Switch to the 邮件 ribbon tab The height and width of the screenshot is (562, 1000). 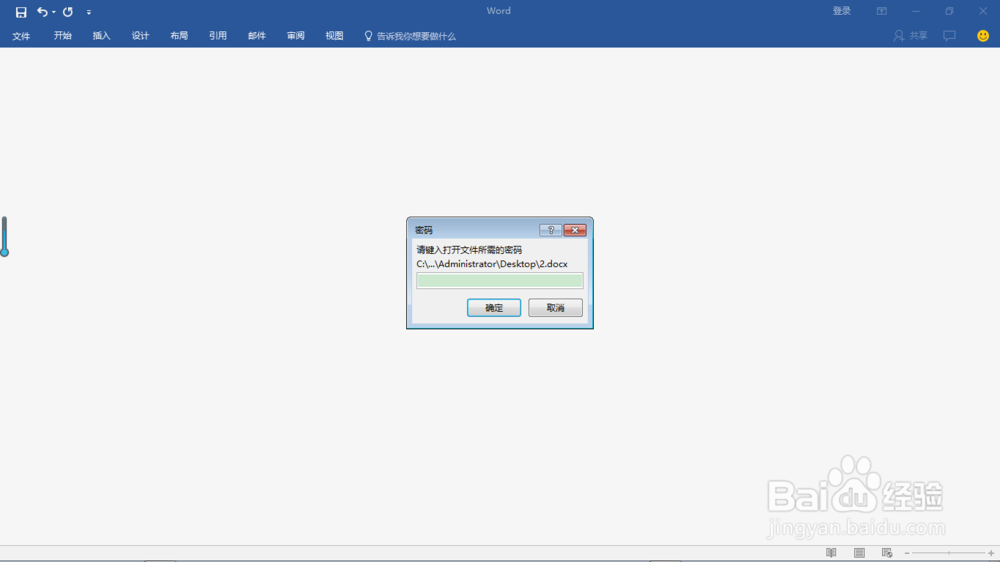coord(257,36)
